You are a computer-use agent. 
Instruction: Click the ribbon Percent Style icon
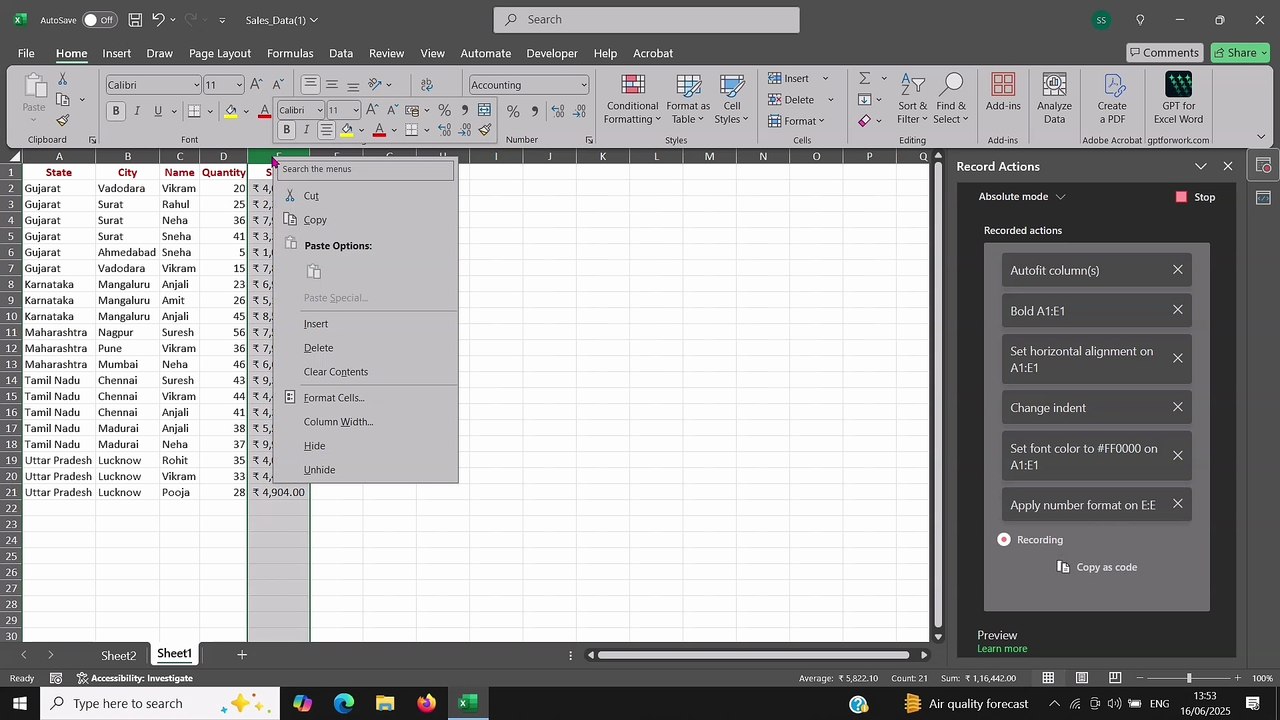click(x=513, y=111)
